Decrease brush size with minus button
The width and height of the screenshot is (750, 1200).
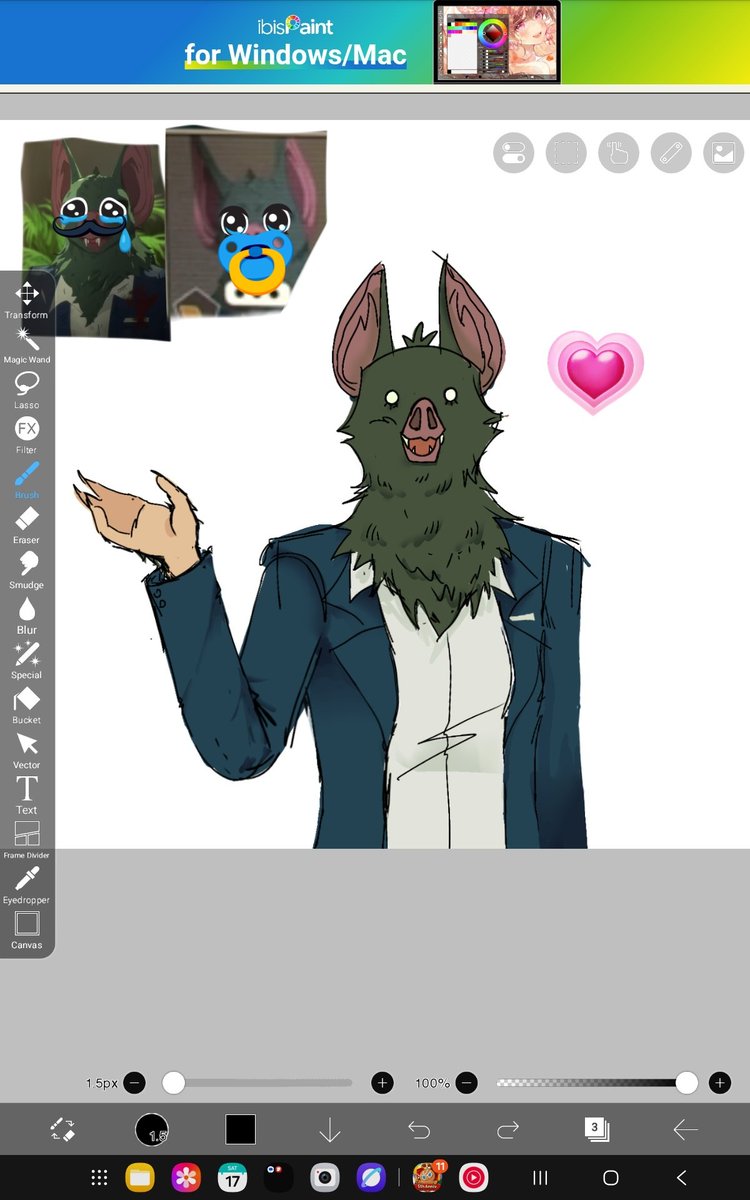[x=135, y=1082]
